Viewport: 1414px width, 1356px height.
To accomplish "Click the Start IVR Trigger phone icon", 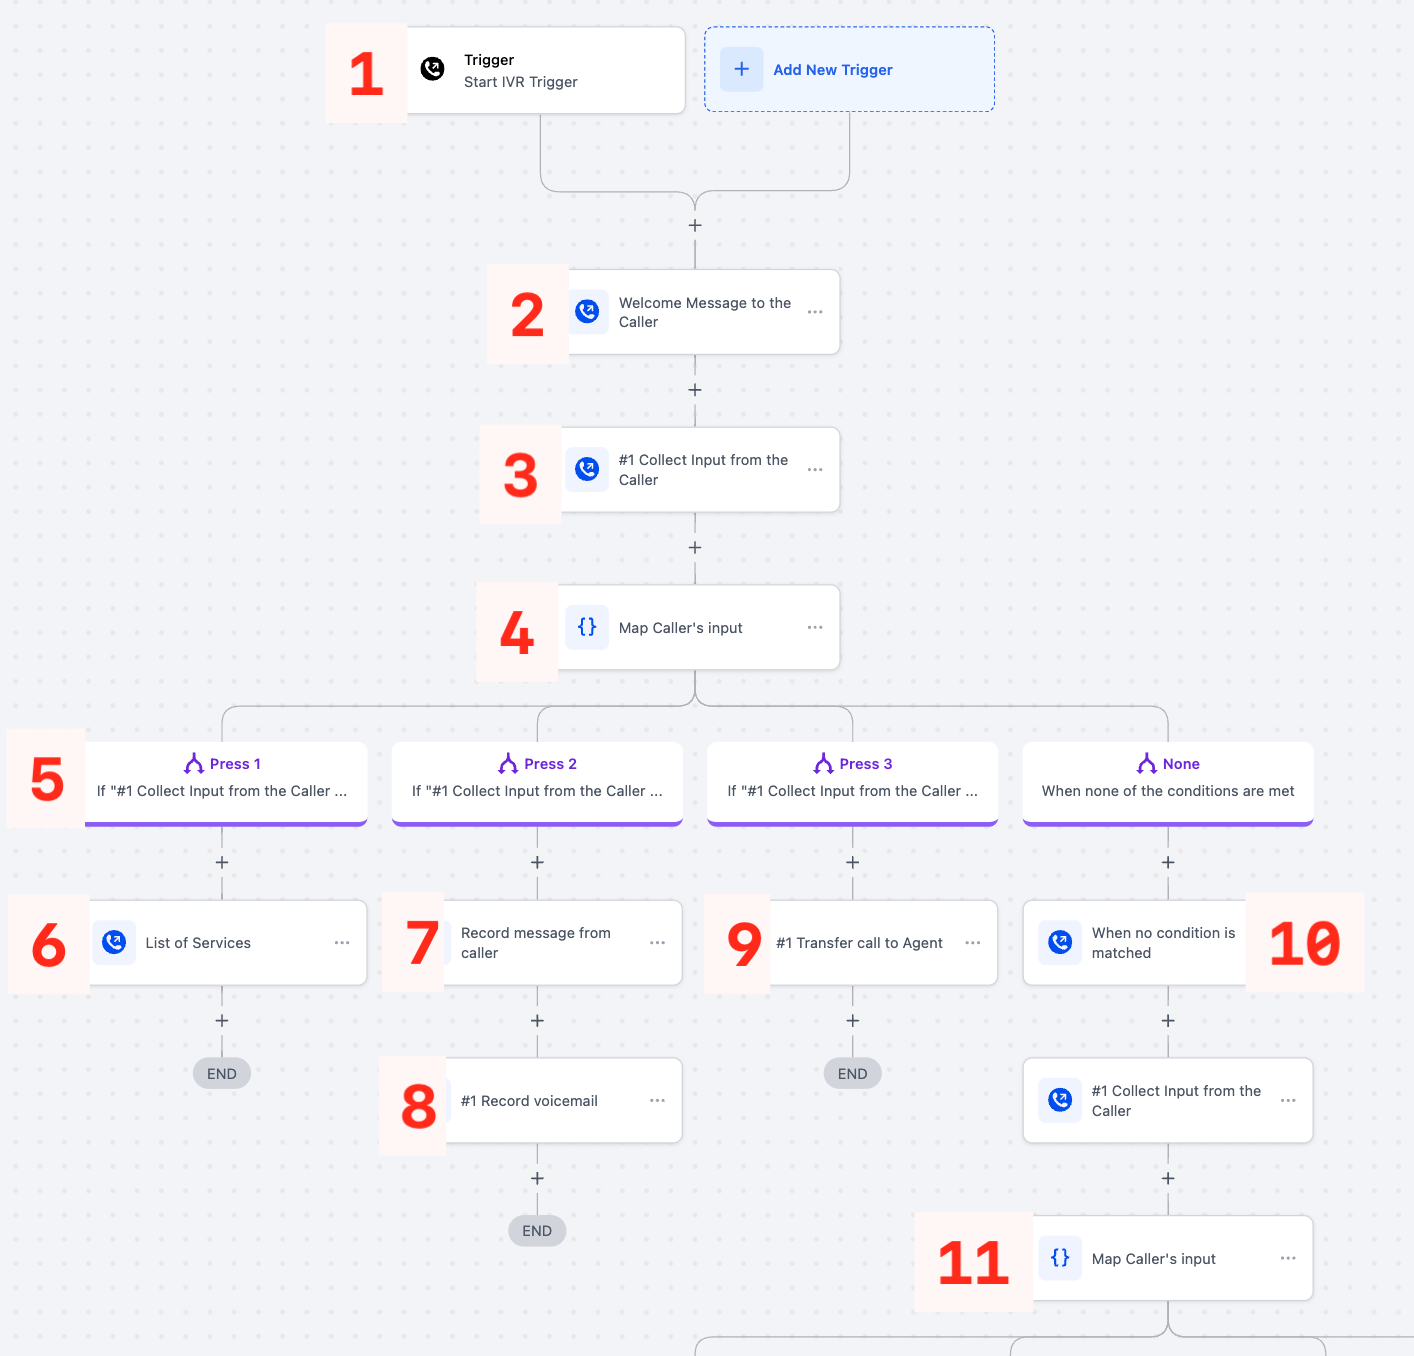I will [432, 69].
